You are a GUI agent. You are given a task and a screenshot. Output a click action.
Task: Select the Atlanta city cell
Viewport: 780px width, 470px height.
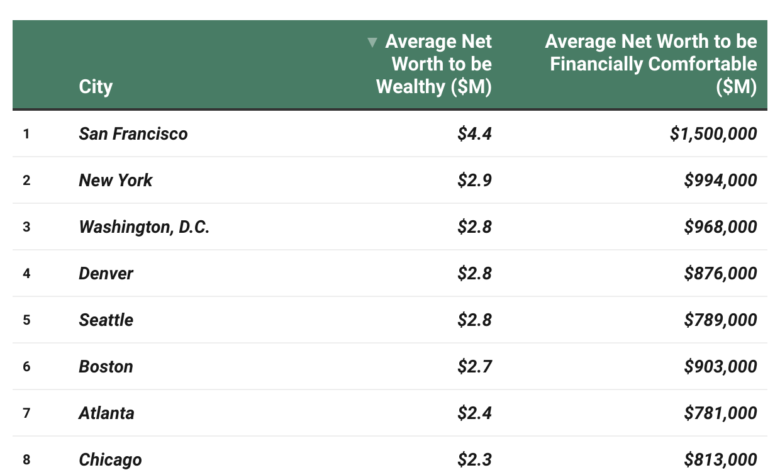[106, 413]
